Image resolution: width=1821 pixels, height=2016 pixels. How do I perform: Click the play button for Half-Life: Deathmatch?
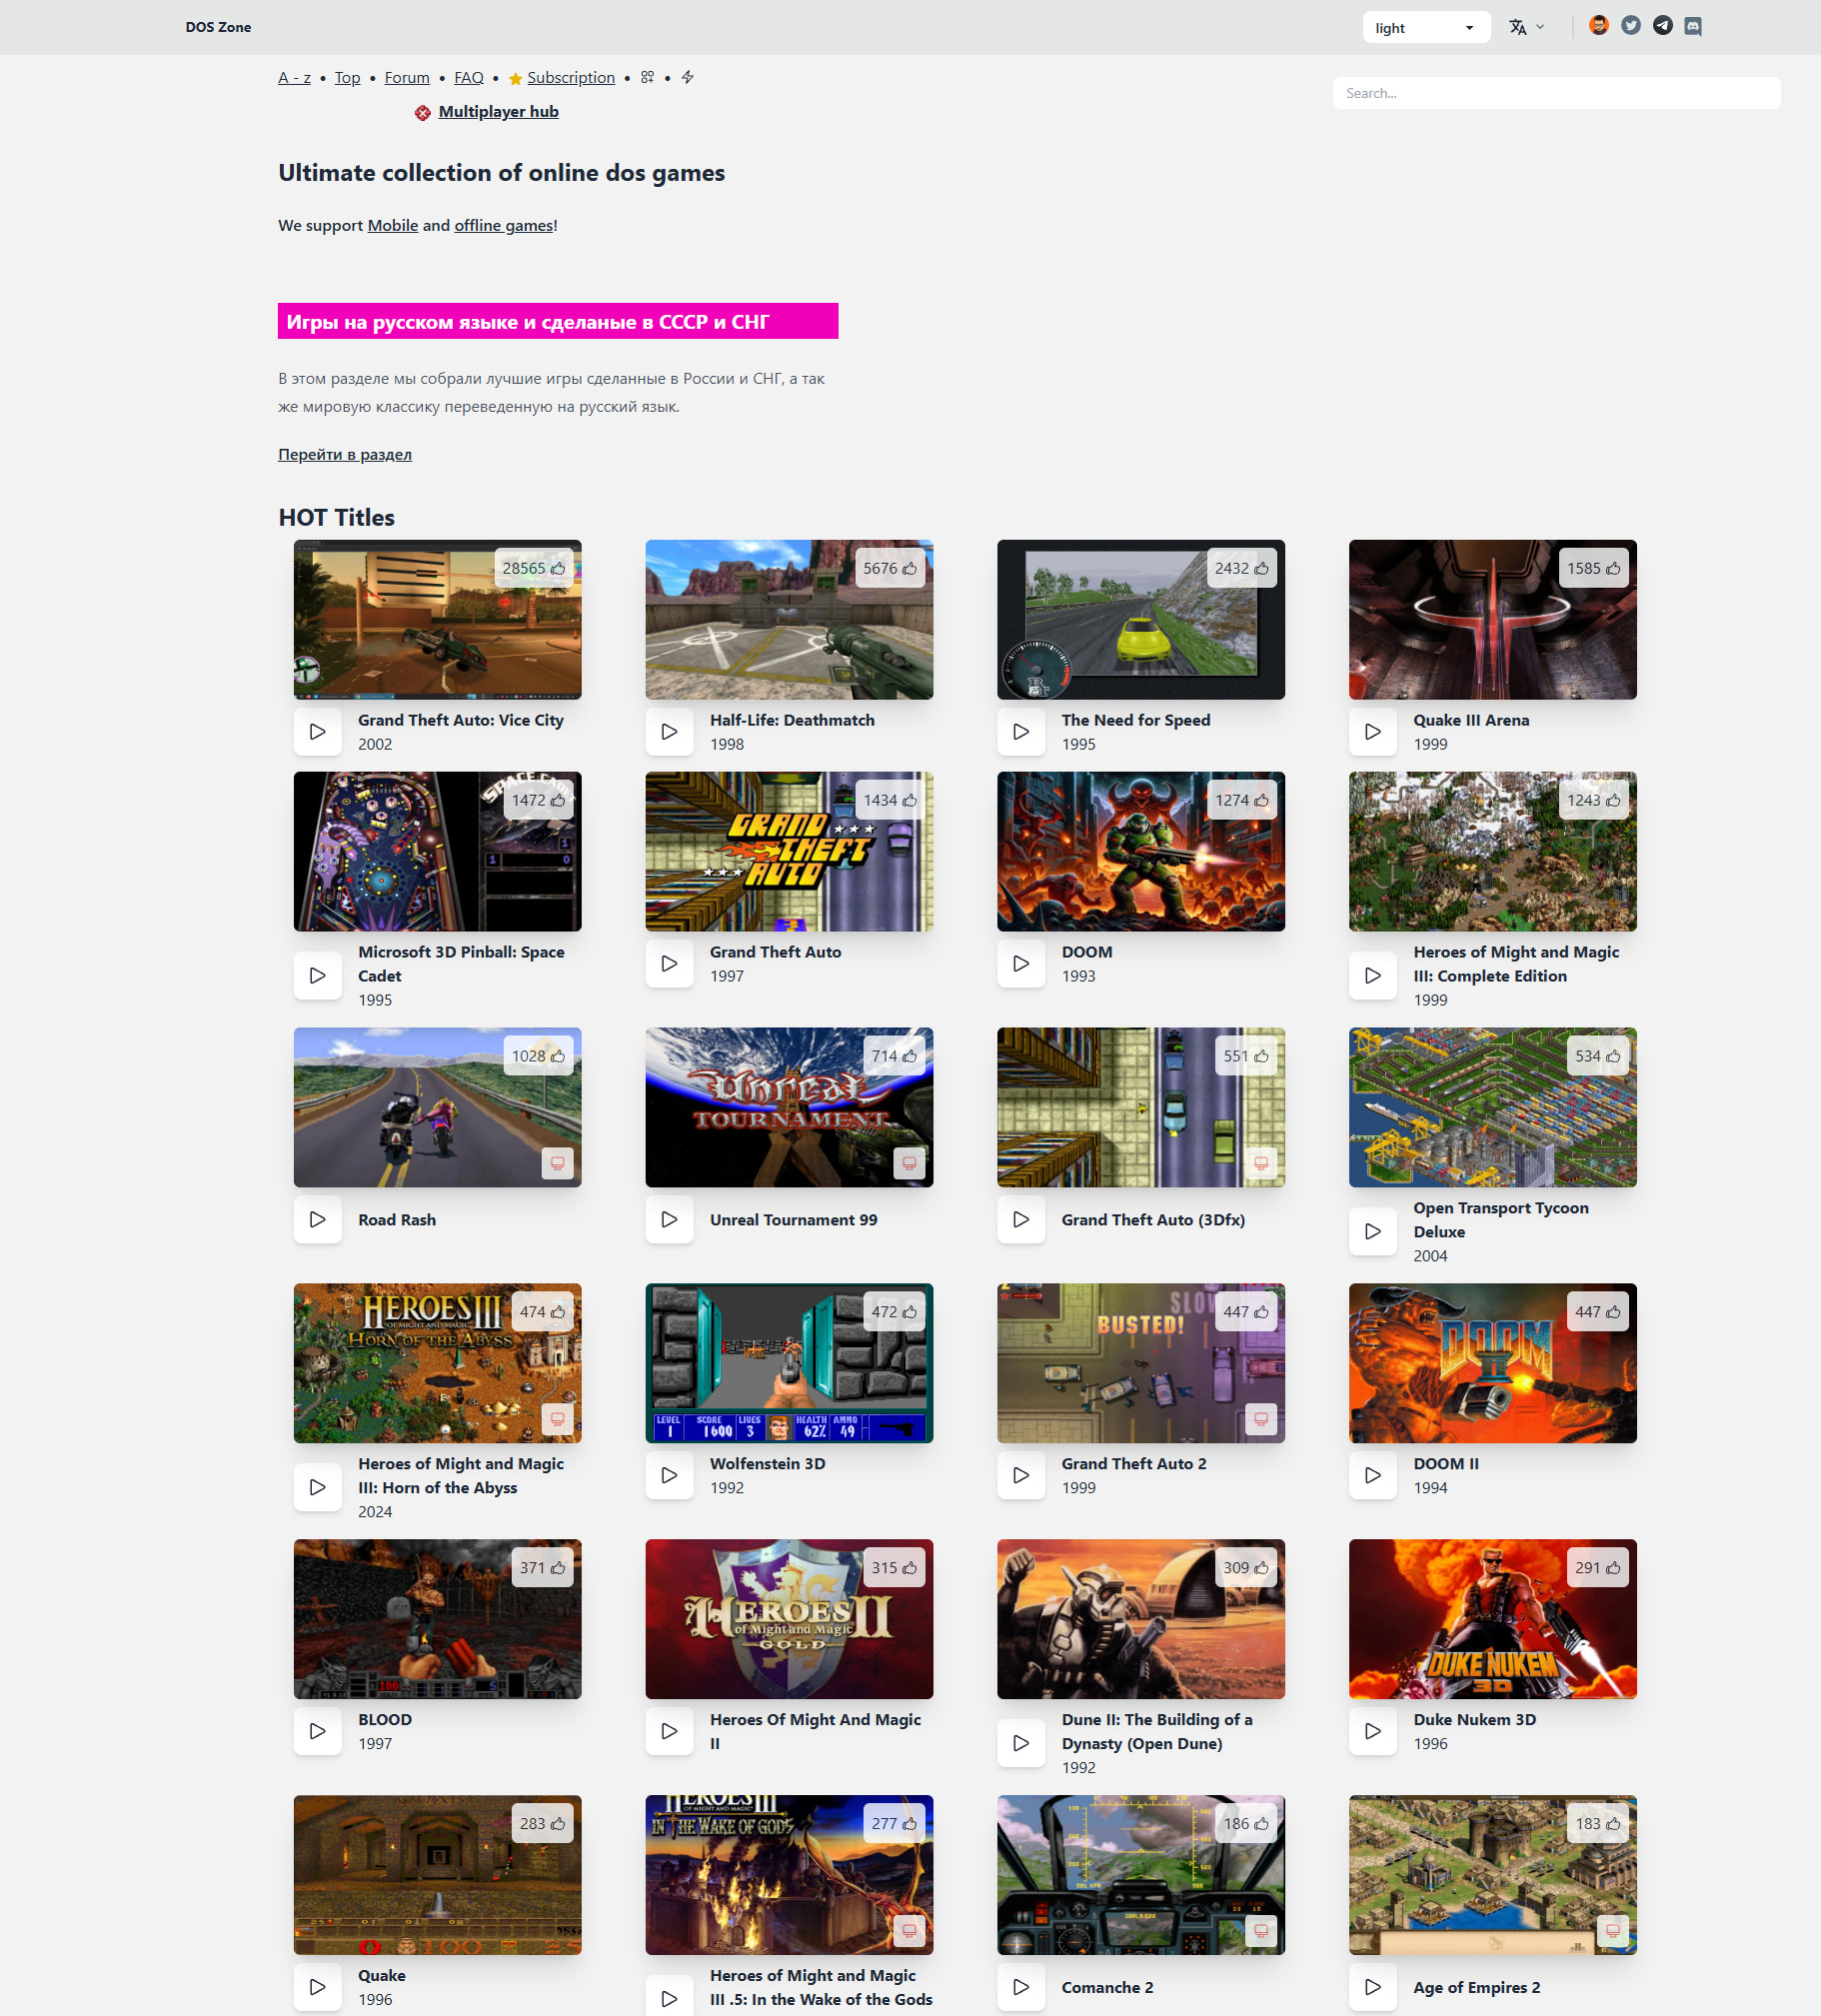(670, 732)
